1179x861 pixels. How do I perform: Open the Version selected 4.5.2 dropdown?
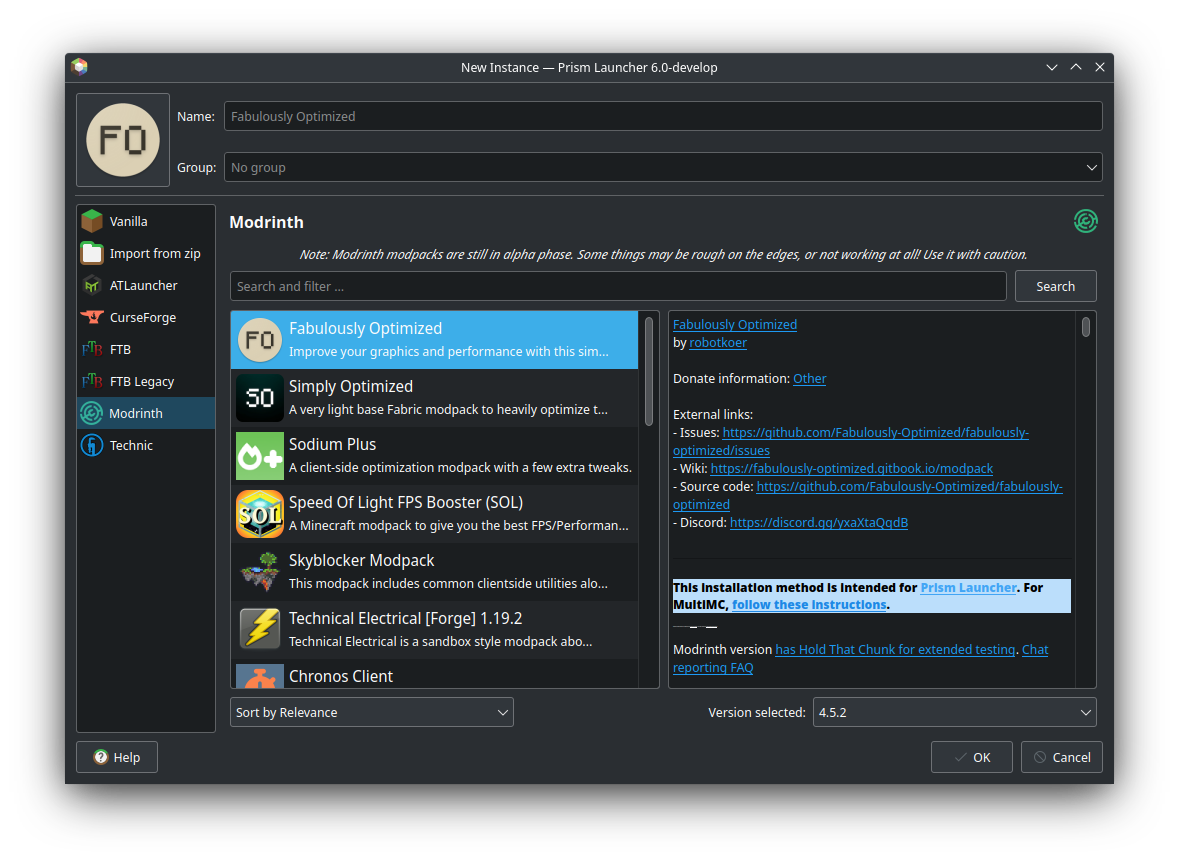click(x=954, y=712)
